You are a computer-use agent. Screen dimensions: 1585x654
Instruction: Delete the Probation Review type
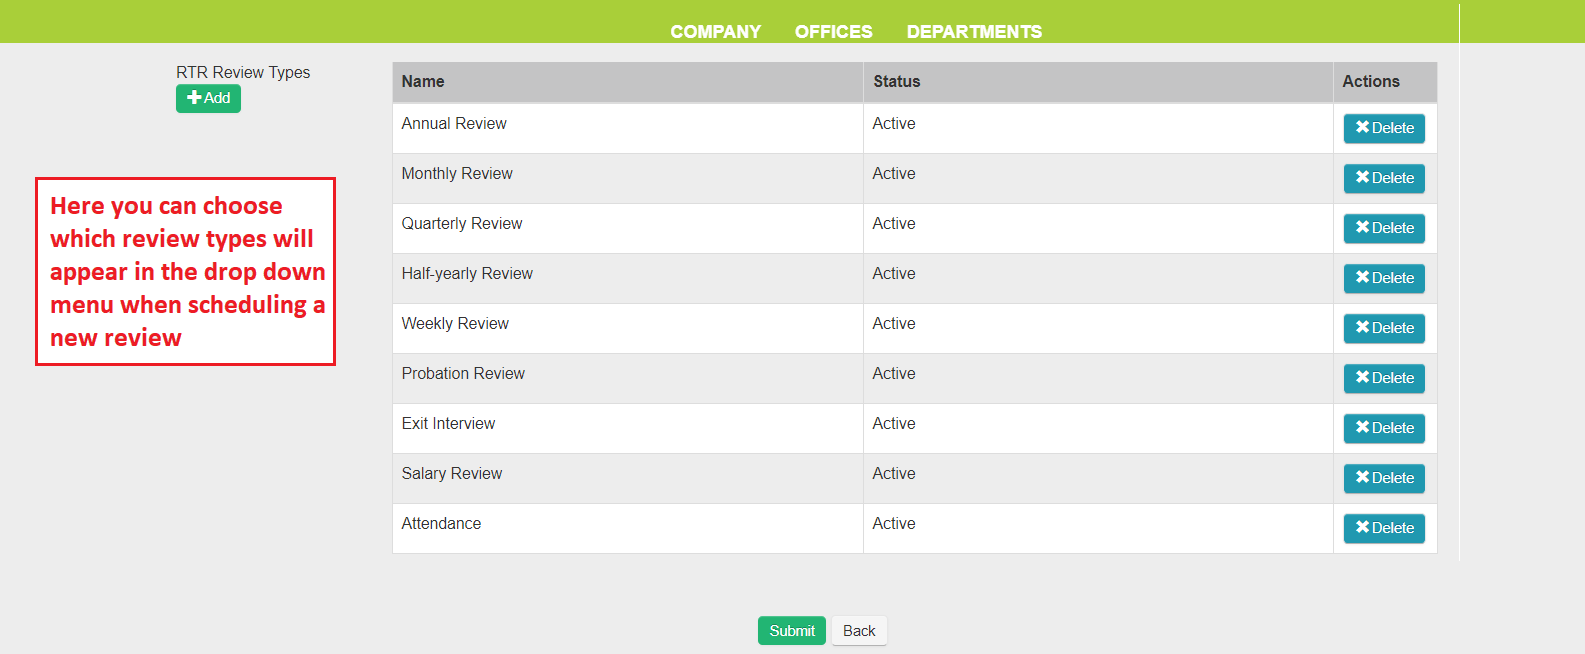tap(1384, 378)
